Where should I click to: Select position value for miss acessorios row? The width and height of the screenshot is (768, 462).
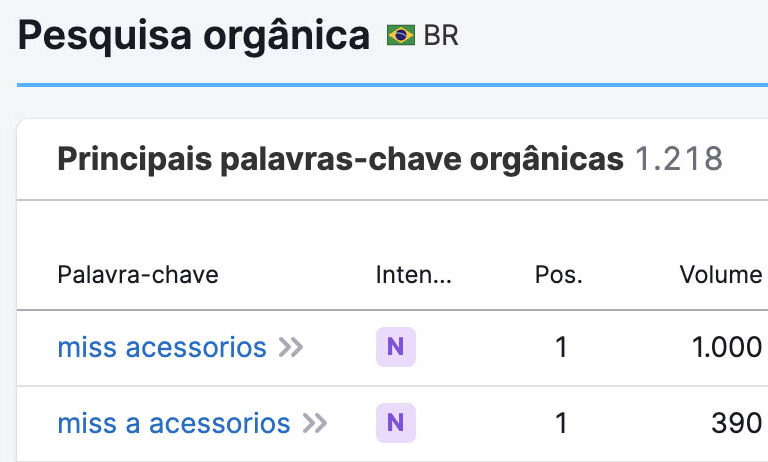coord(561,347)
